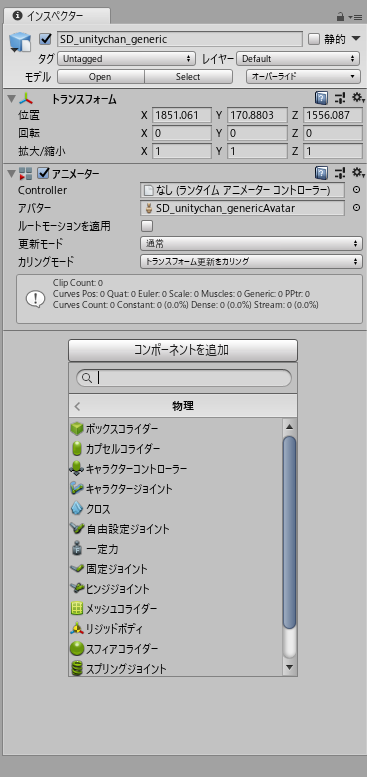Screen dimensions: 367x777
Task: Click Add Component (コンポーネントを追加) button
Action: click(x=182, y=350)
